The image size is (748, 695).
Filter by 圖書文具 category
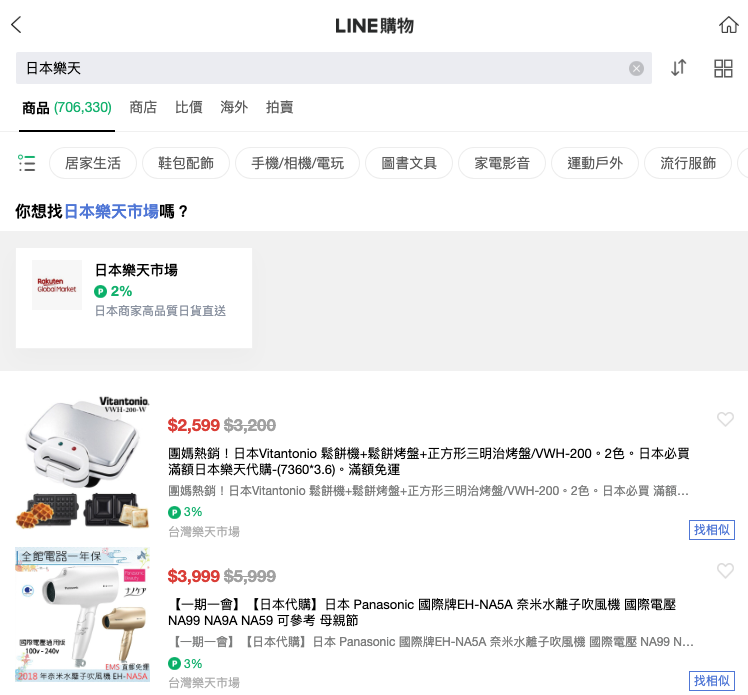tap(409, 163)
